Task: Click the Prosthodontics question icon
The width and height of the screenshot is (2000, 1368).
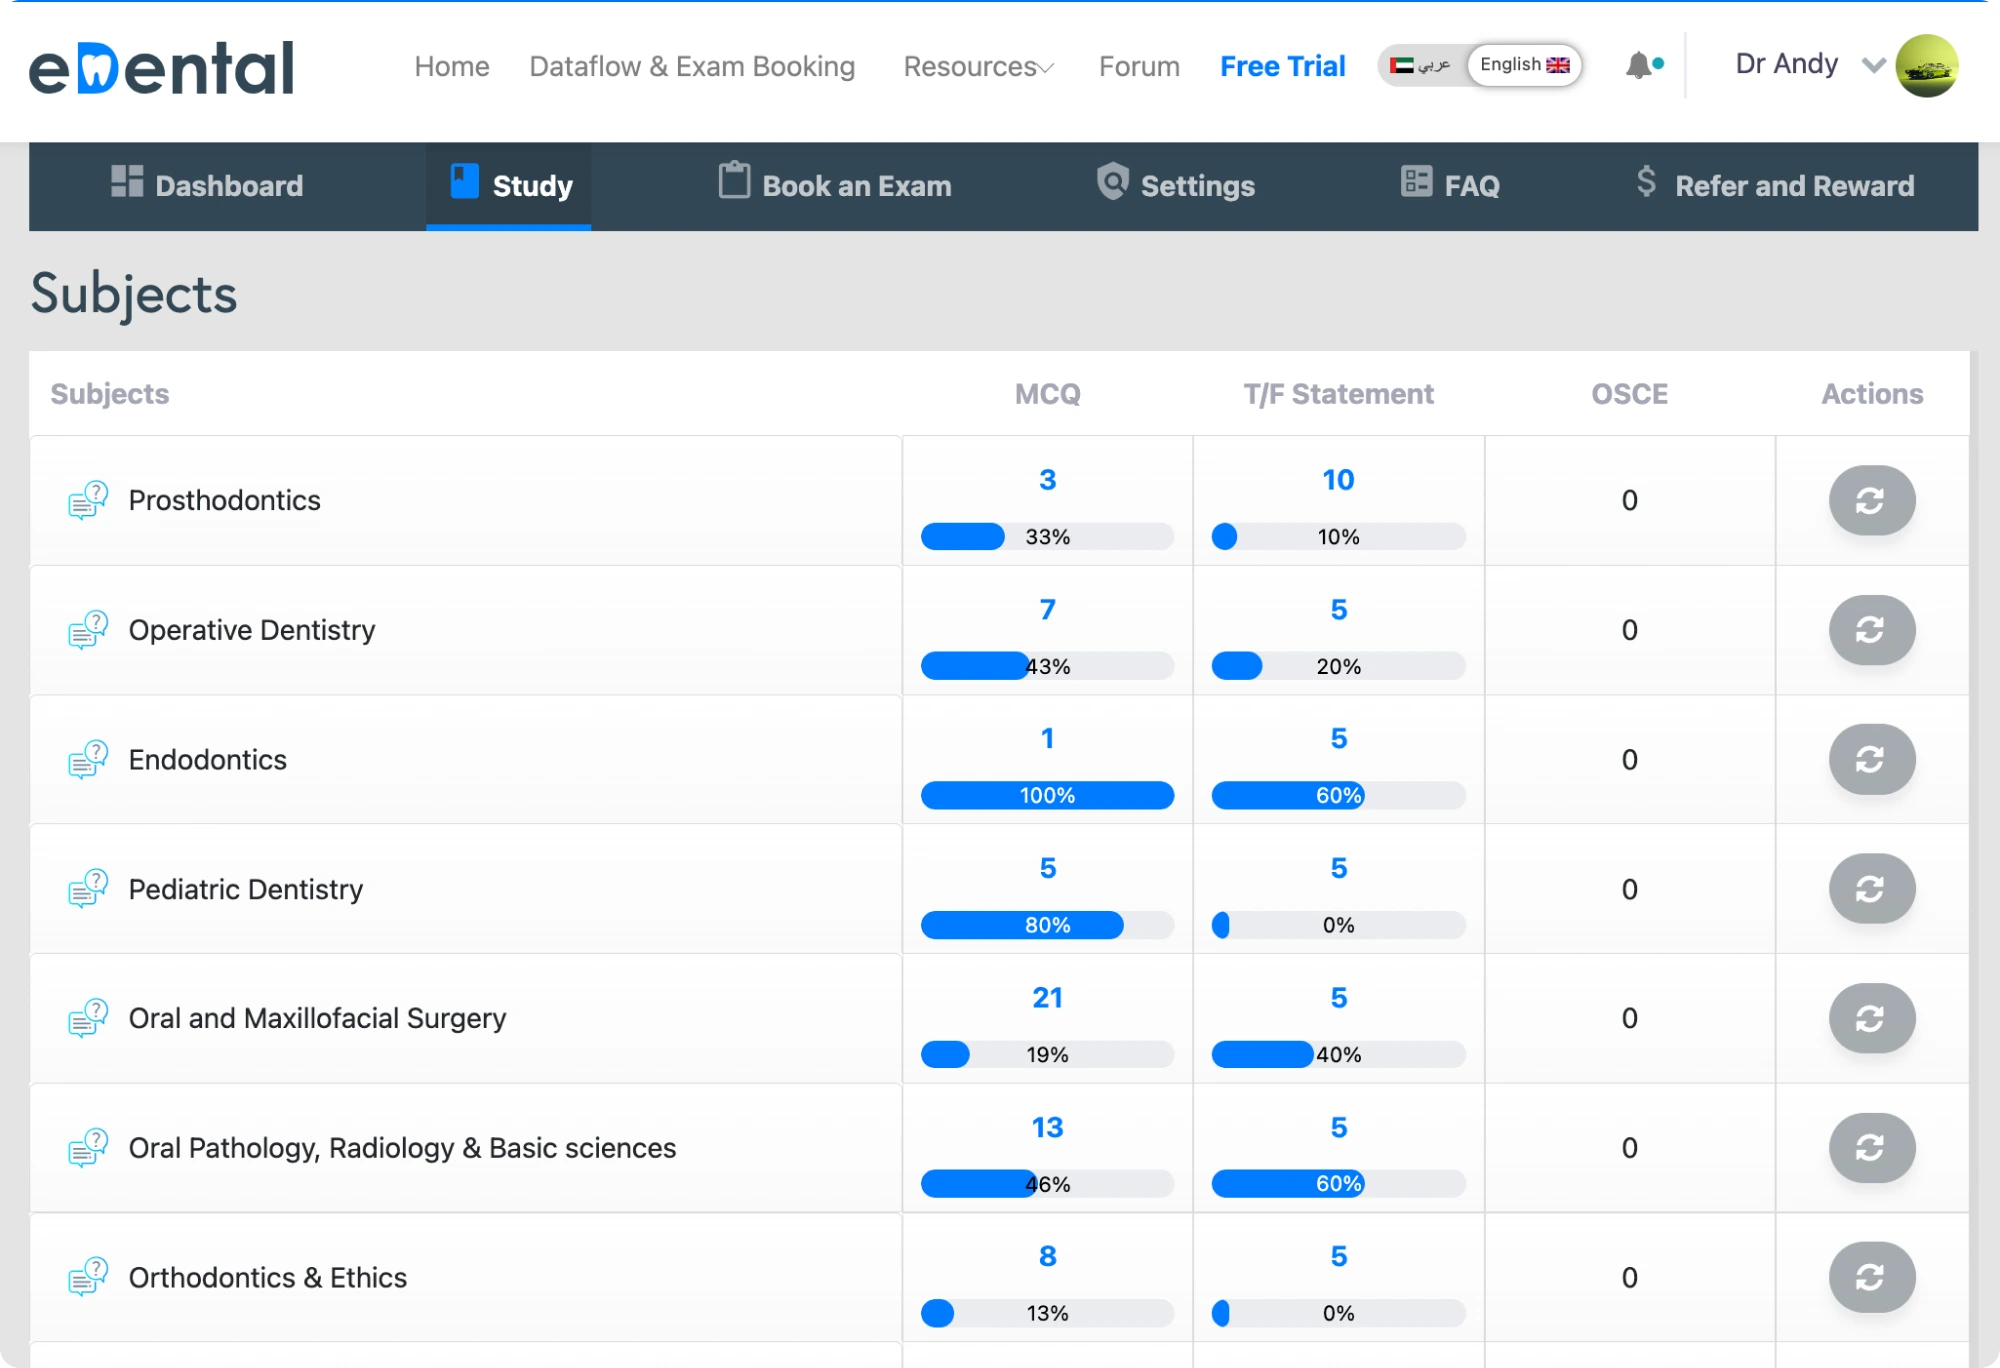Action: coord(88,500)
